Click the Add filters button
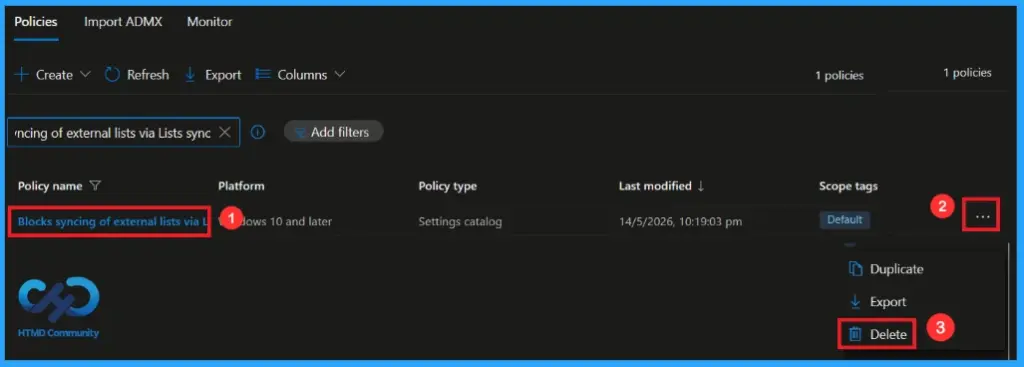This screenshot has width=1024, height=367. (x=333, y=132)
